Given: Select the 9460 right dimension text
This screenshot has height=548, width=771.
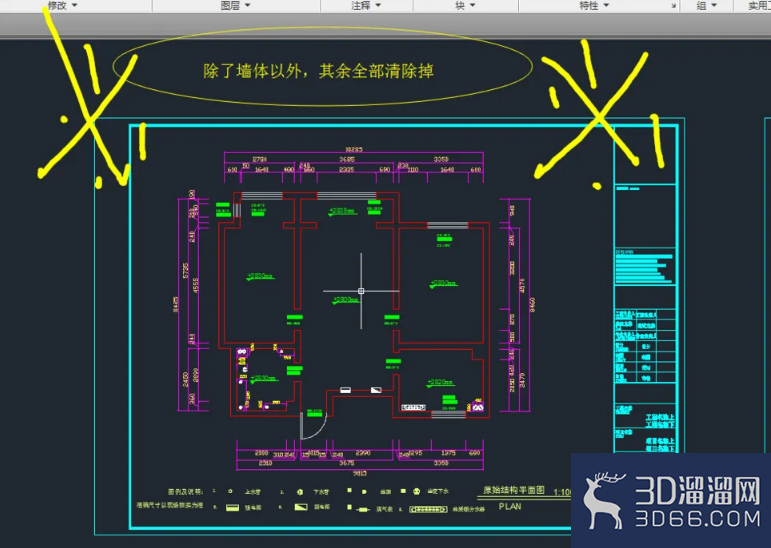Looking at the screenshot, I should [x=533, y=304].
